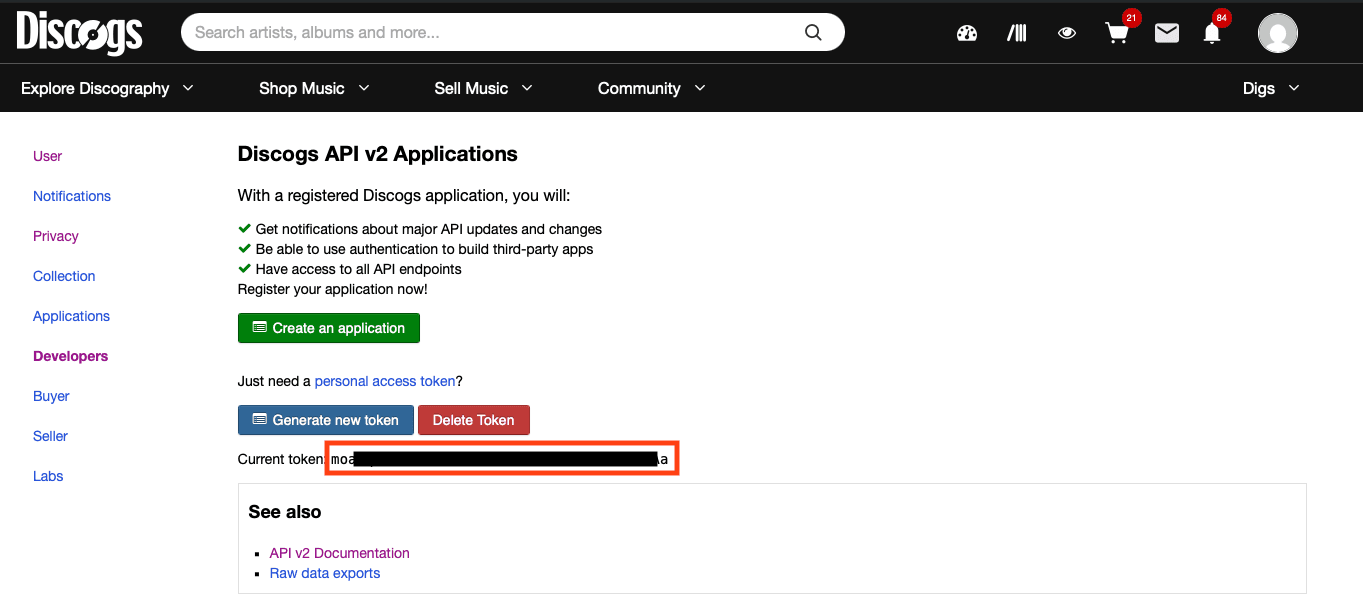Visit the Raw data exports page
Image resolution: width=1363 pixels, height=610 pixels.
tap(324, 572)
